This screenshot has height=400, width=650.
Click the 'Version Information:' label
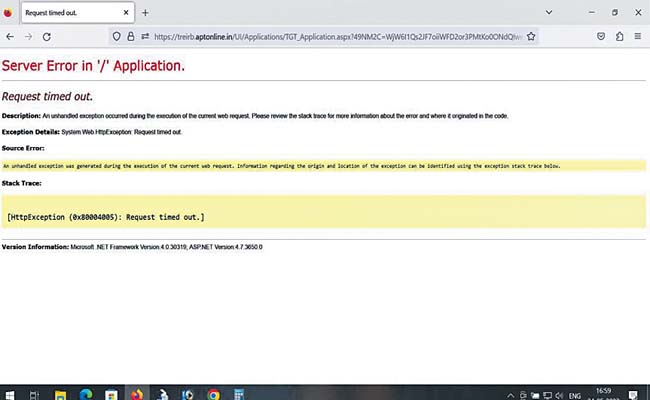pos(35,247)
